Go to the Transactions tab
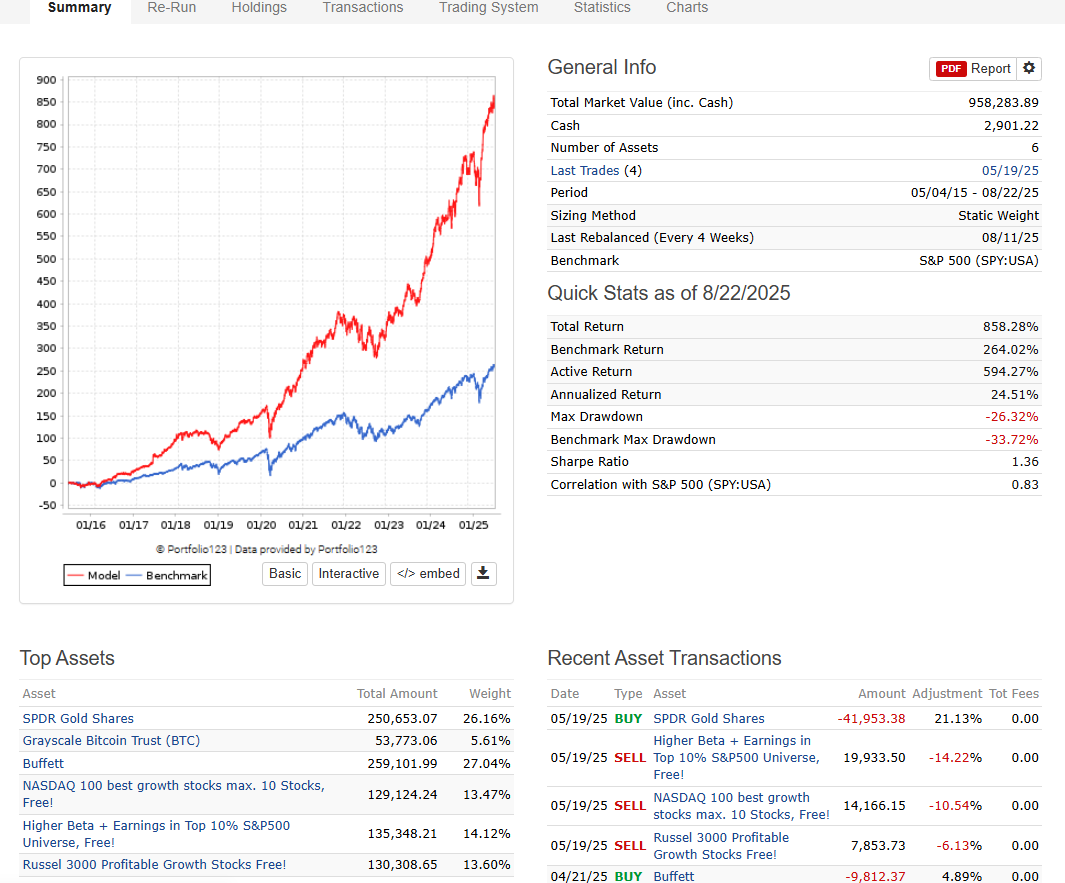The width and height of the screenshot is (1065, 883). (363, 8)
